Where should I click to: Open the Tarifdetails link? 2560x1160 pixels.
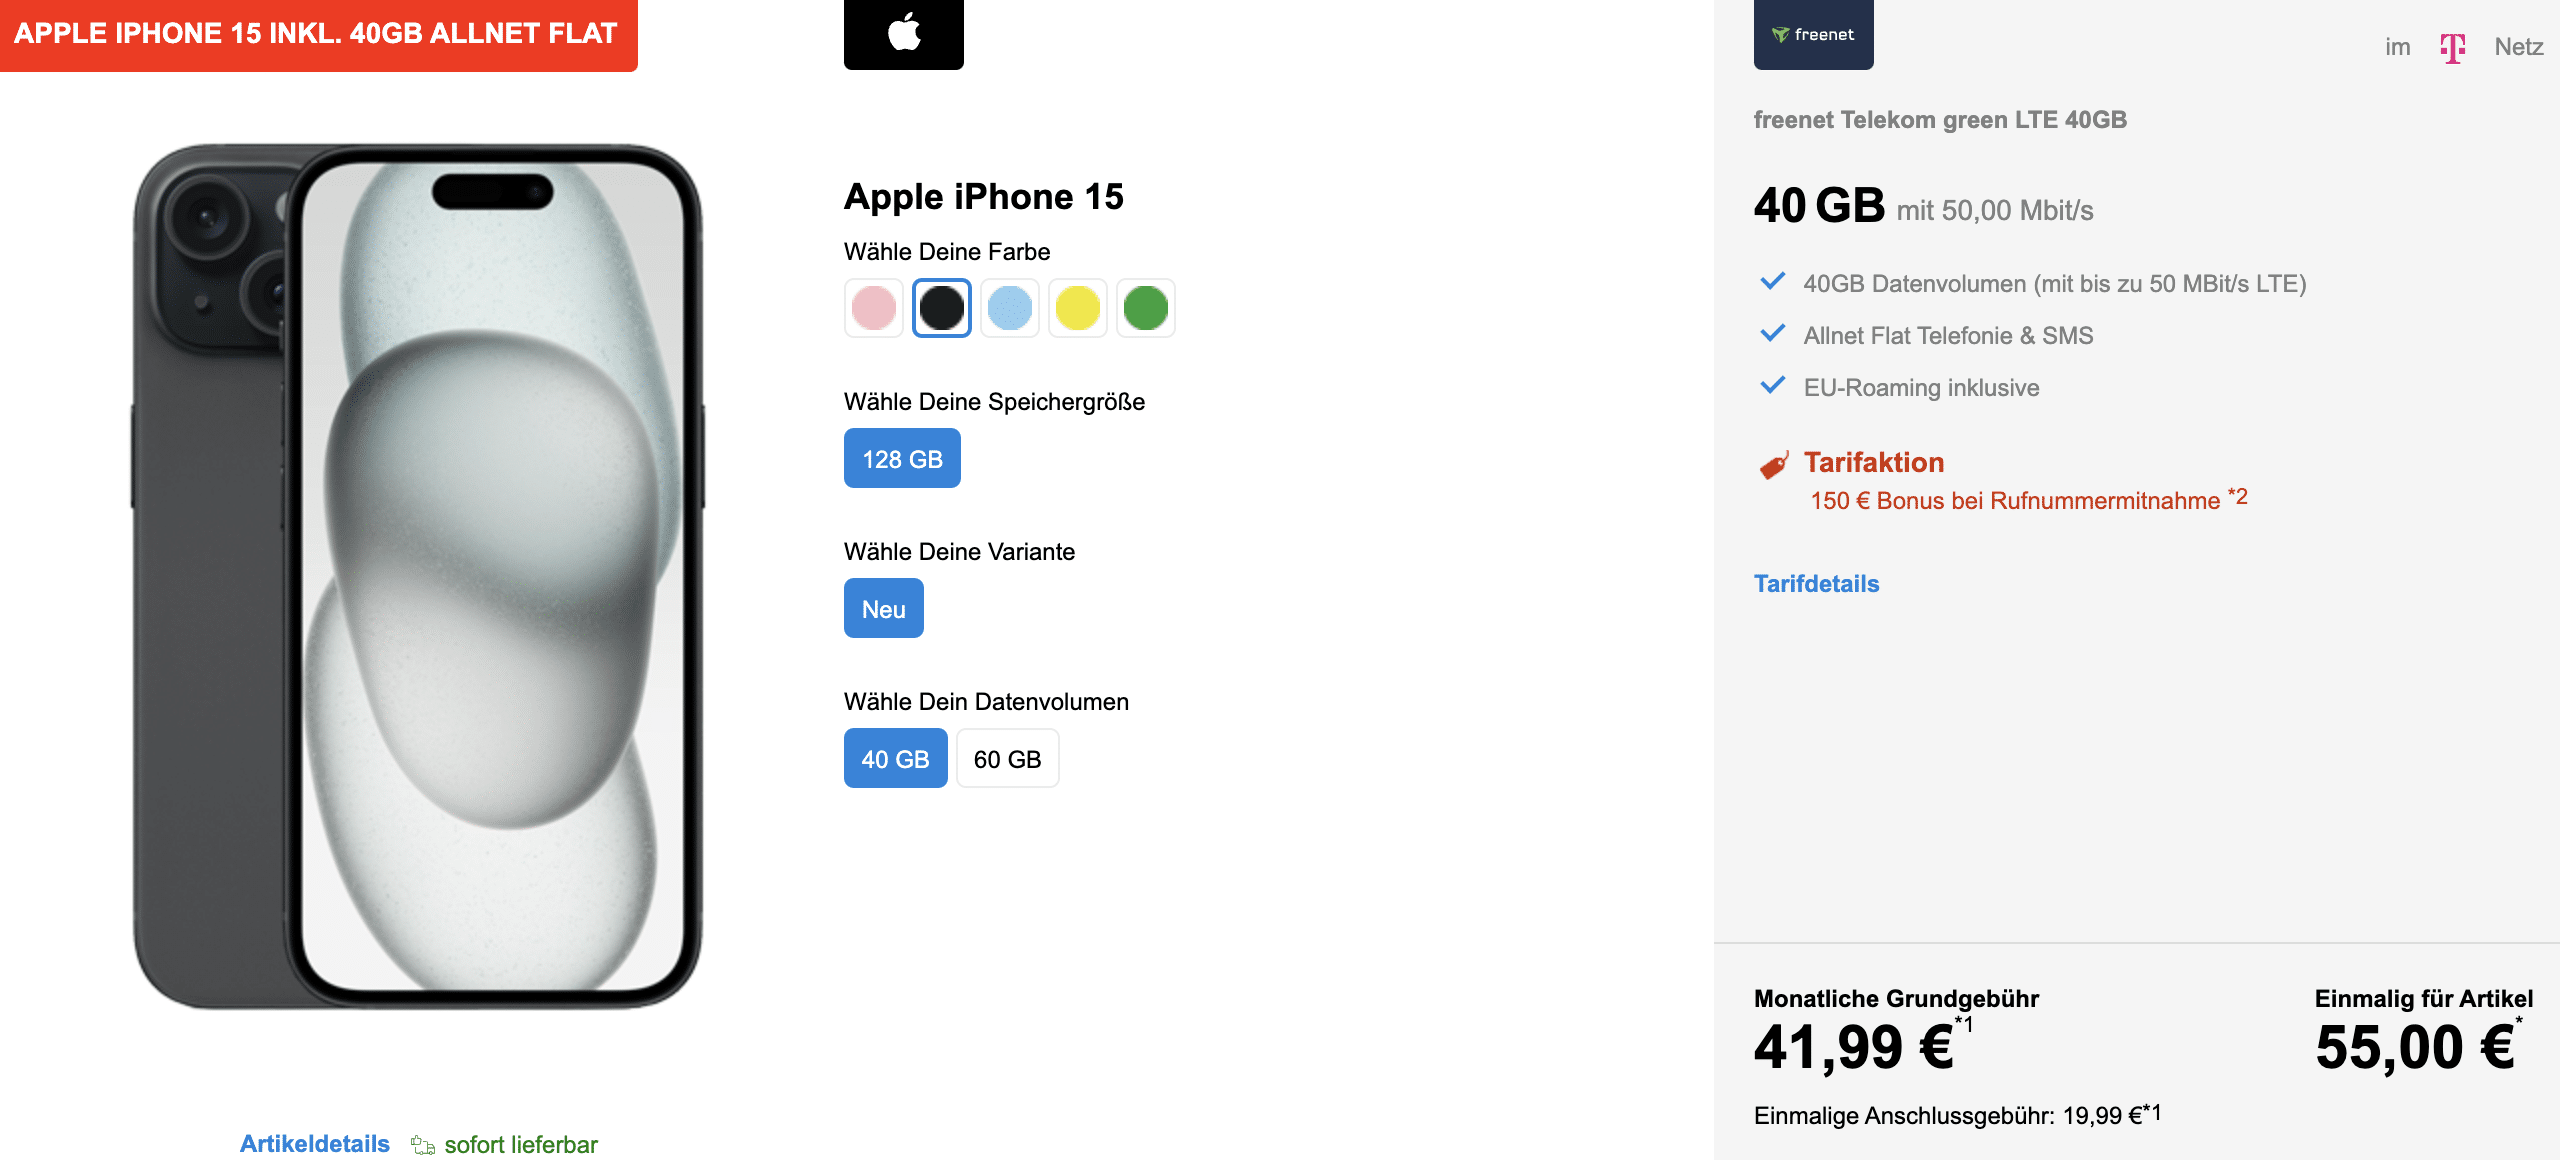pyautogui.click(x=1817, y=584)
